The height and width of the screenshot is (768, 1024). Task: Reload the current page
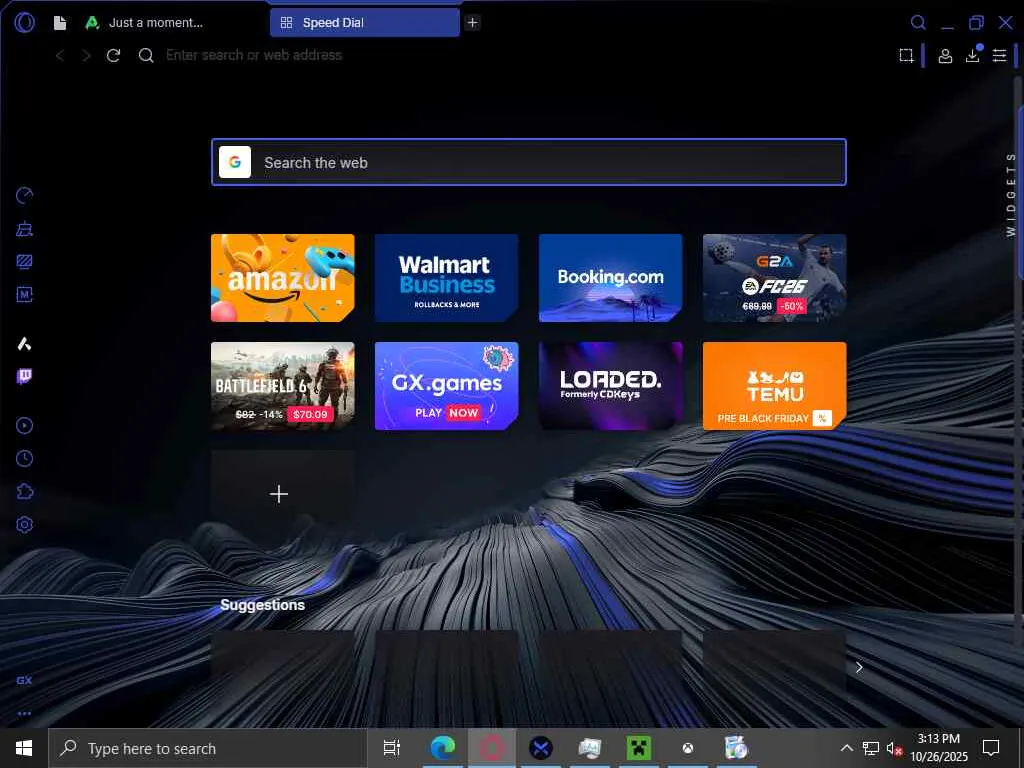tap(114, 56)
